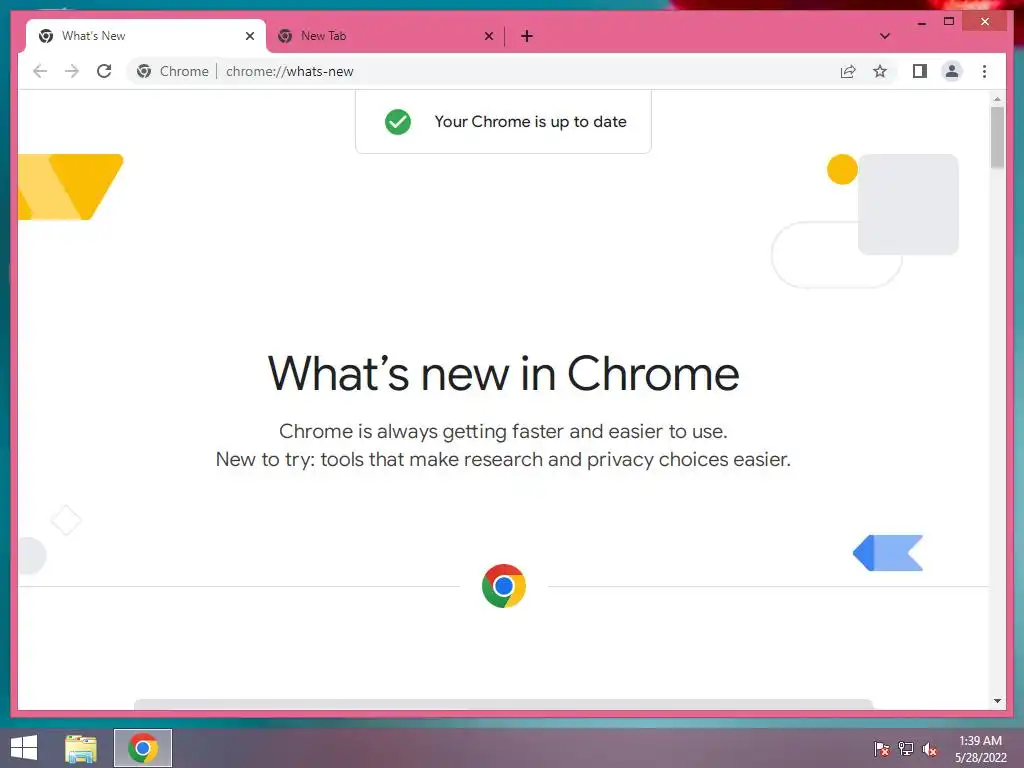Close the New Tab tab
Viewport: 1024px width, 768px height.
click(x=488, y=36)
